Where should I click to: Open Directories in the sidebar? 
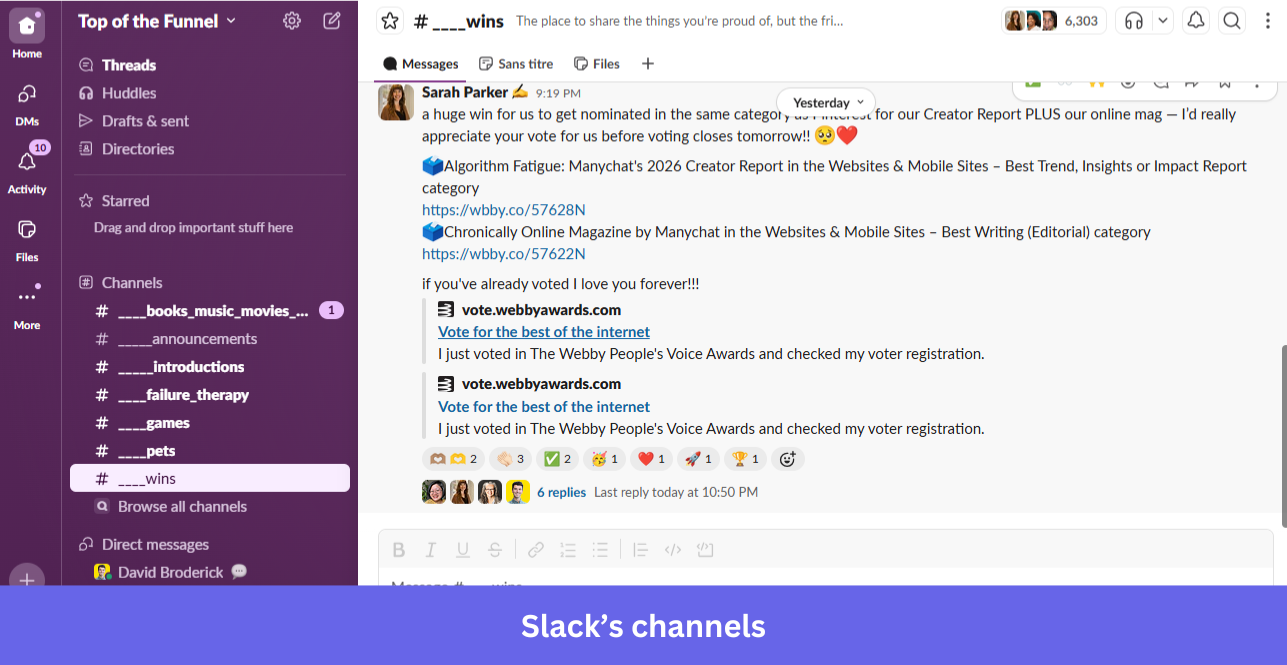tap(137, 149)
